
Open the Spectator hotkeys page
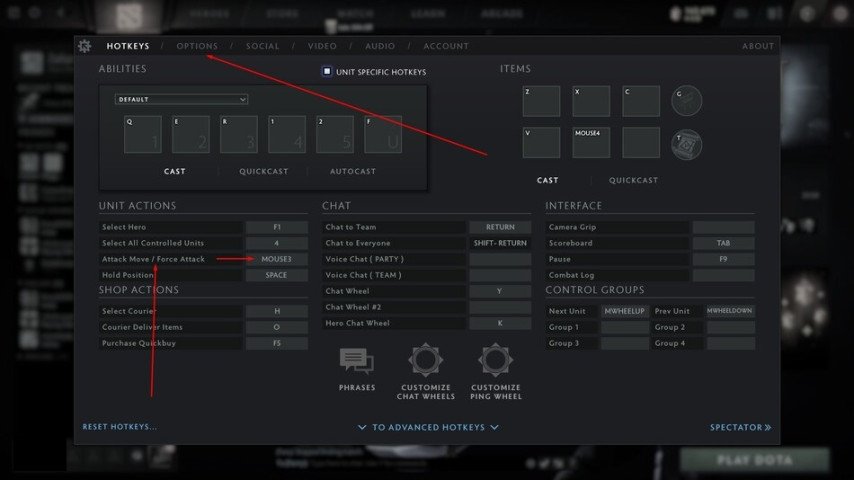click(x=740, y=427)
